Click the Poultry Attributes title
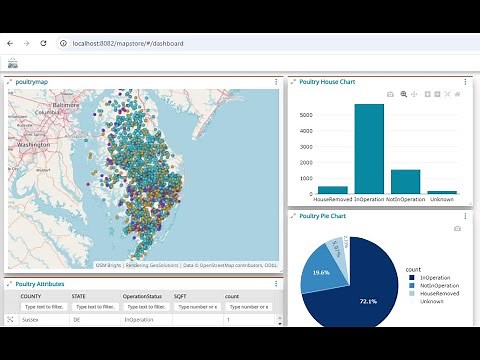 40,284
